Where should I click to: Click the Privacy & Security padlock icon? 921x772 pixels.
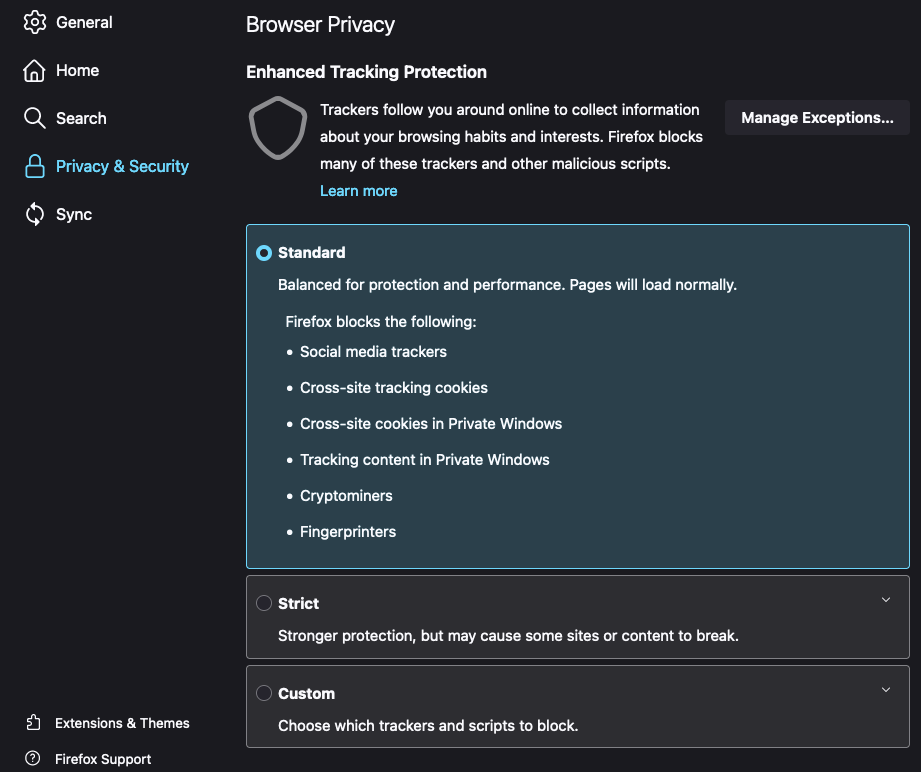click(x=35, y=166)
